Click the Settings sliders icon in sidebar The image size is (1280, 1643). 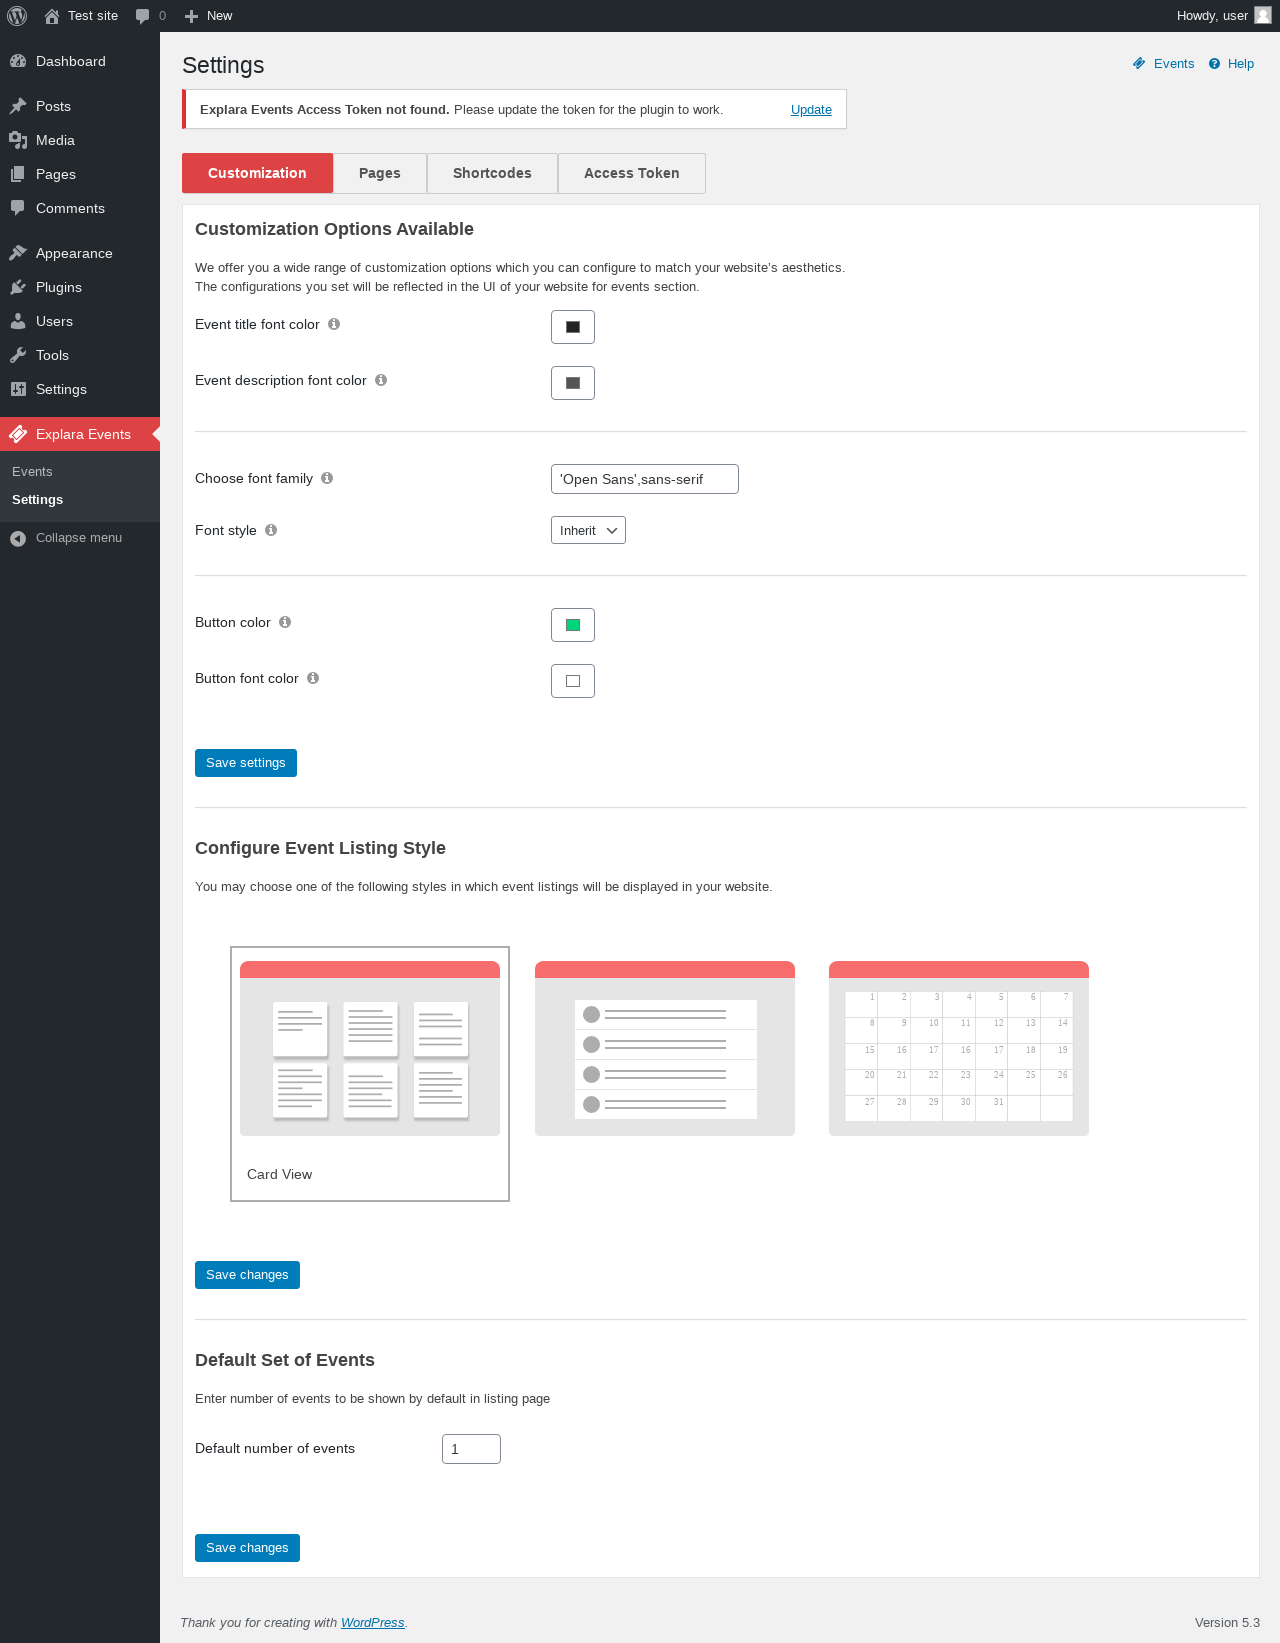(18, 389)
